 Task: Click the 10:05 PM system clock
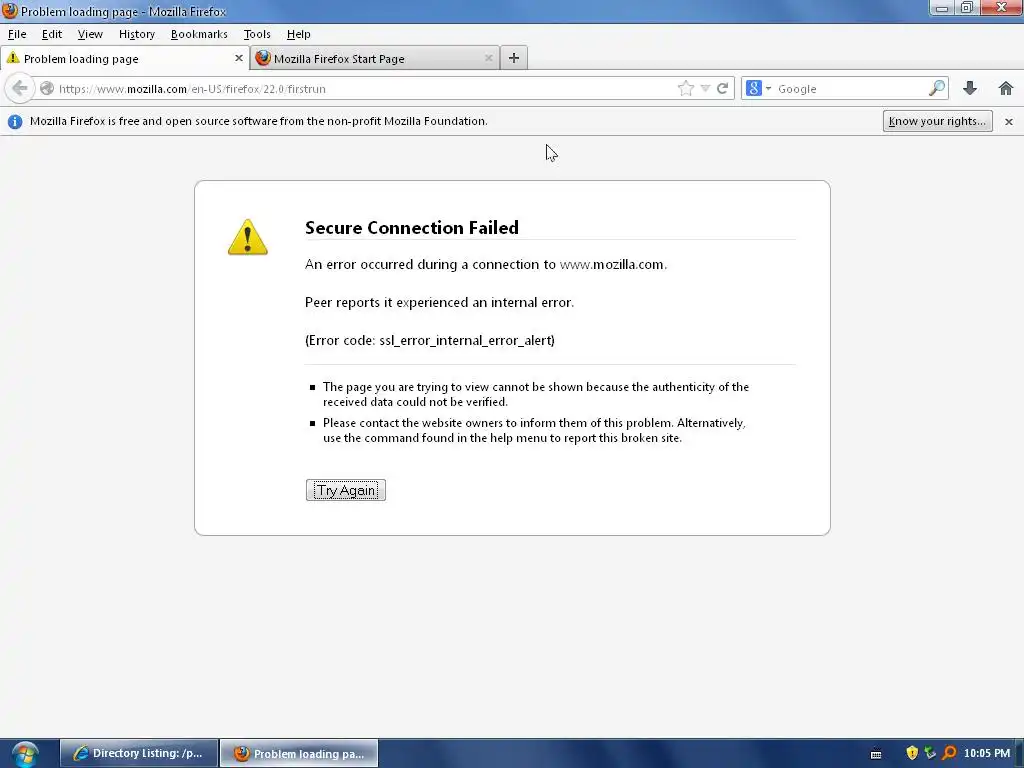coord(987,753)
